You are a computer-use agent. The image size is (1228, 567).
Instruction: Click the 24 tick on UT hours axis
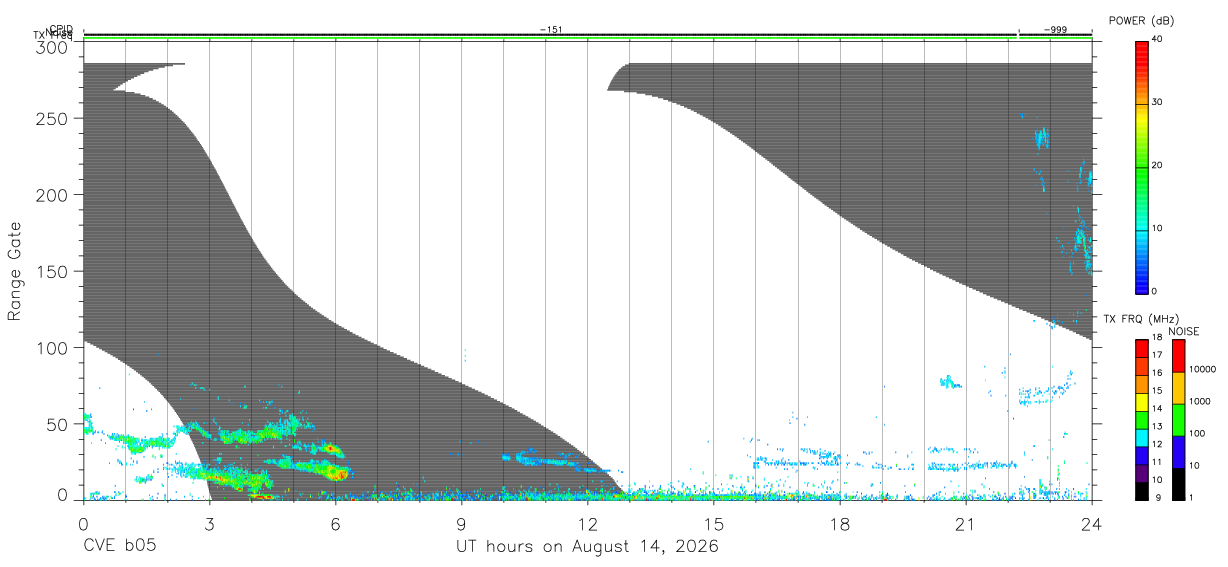click(1092, 524)
